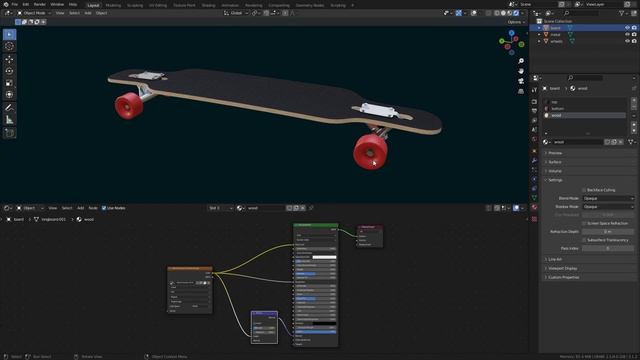Viewport: 640px width, 360px height.
Task: Toggle Use Nodes checkbox in node editor
Action: [x=104, y=208]
